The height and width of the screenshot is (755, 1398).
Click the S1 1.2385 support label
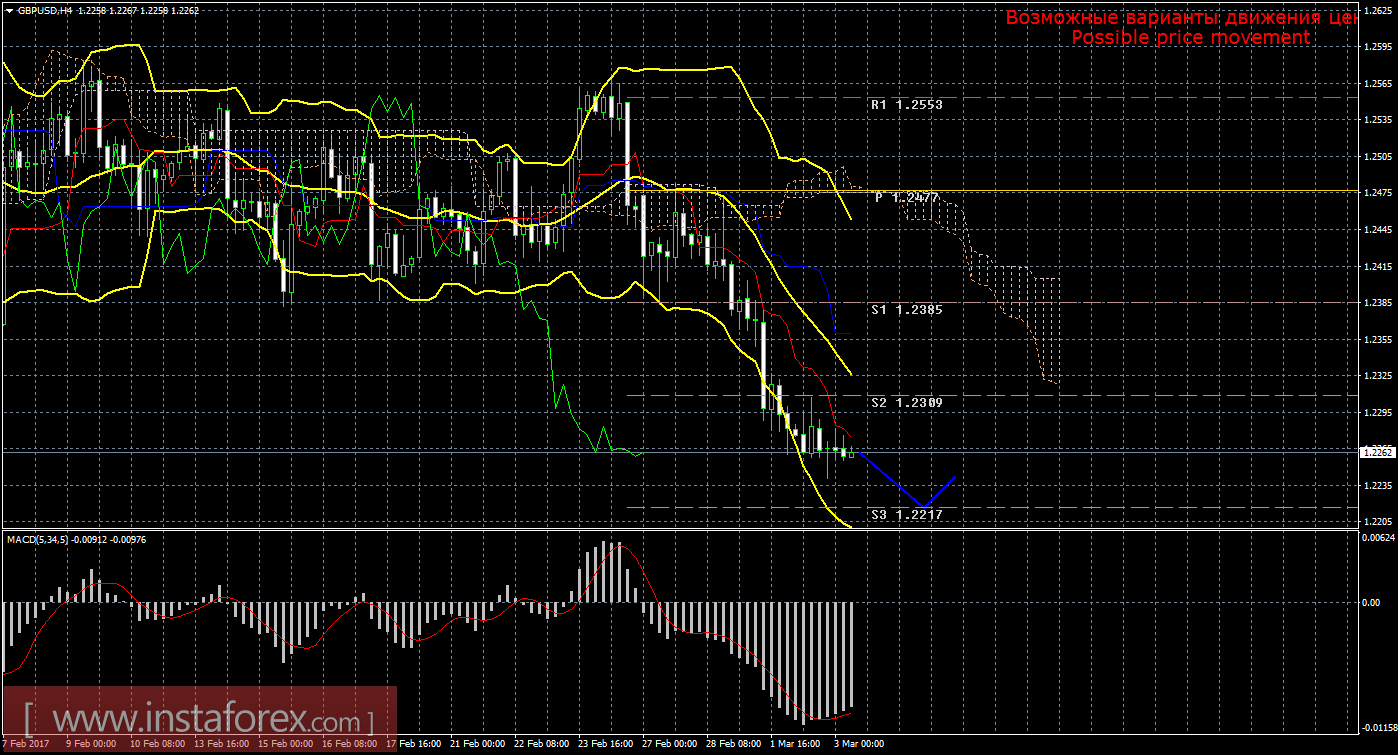point(906,310)
